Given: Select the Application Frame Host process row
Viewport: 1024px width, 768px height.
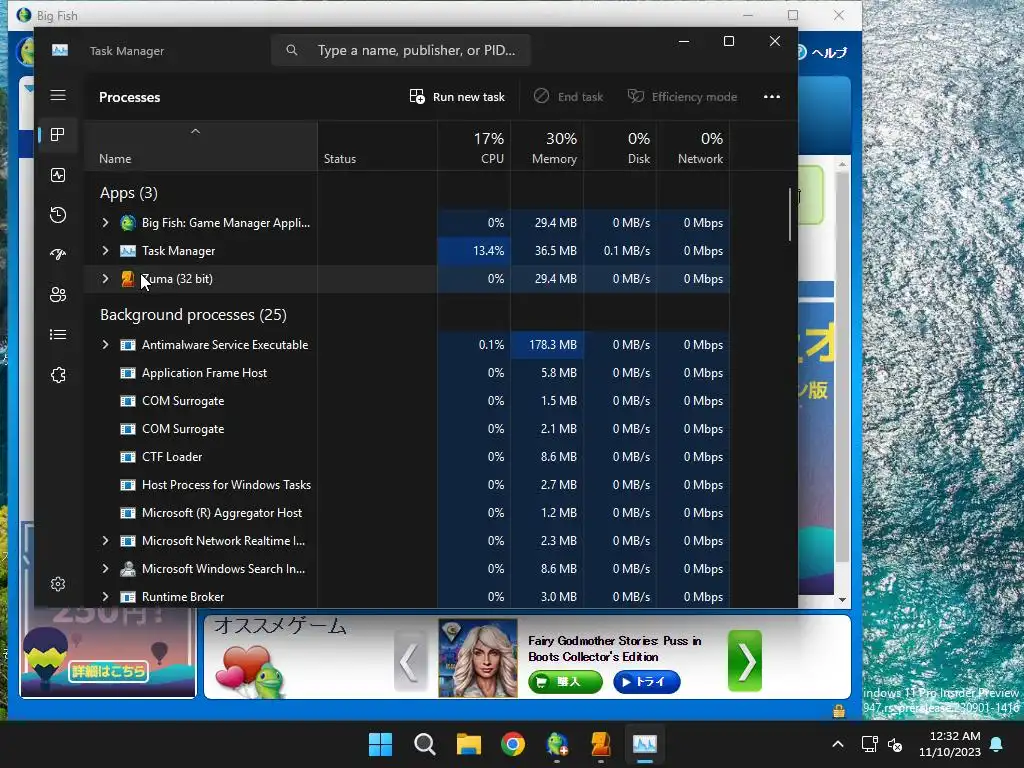Looking at the screenshot, I should 406,373.
